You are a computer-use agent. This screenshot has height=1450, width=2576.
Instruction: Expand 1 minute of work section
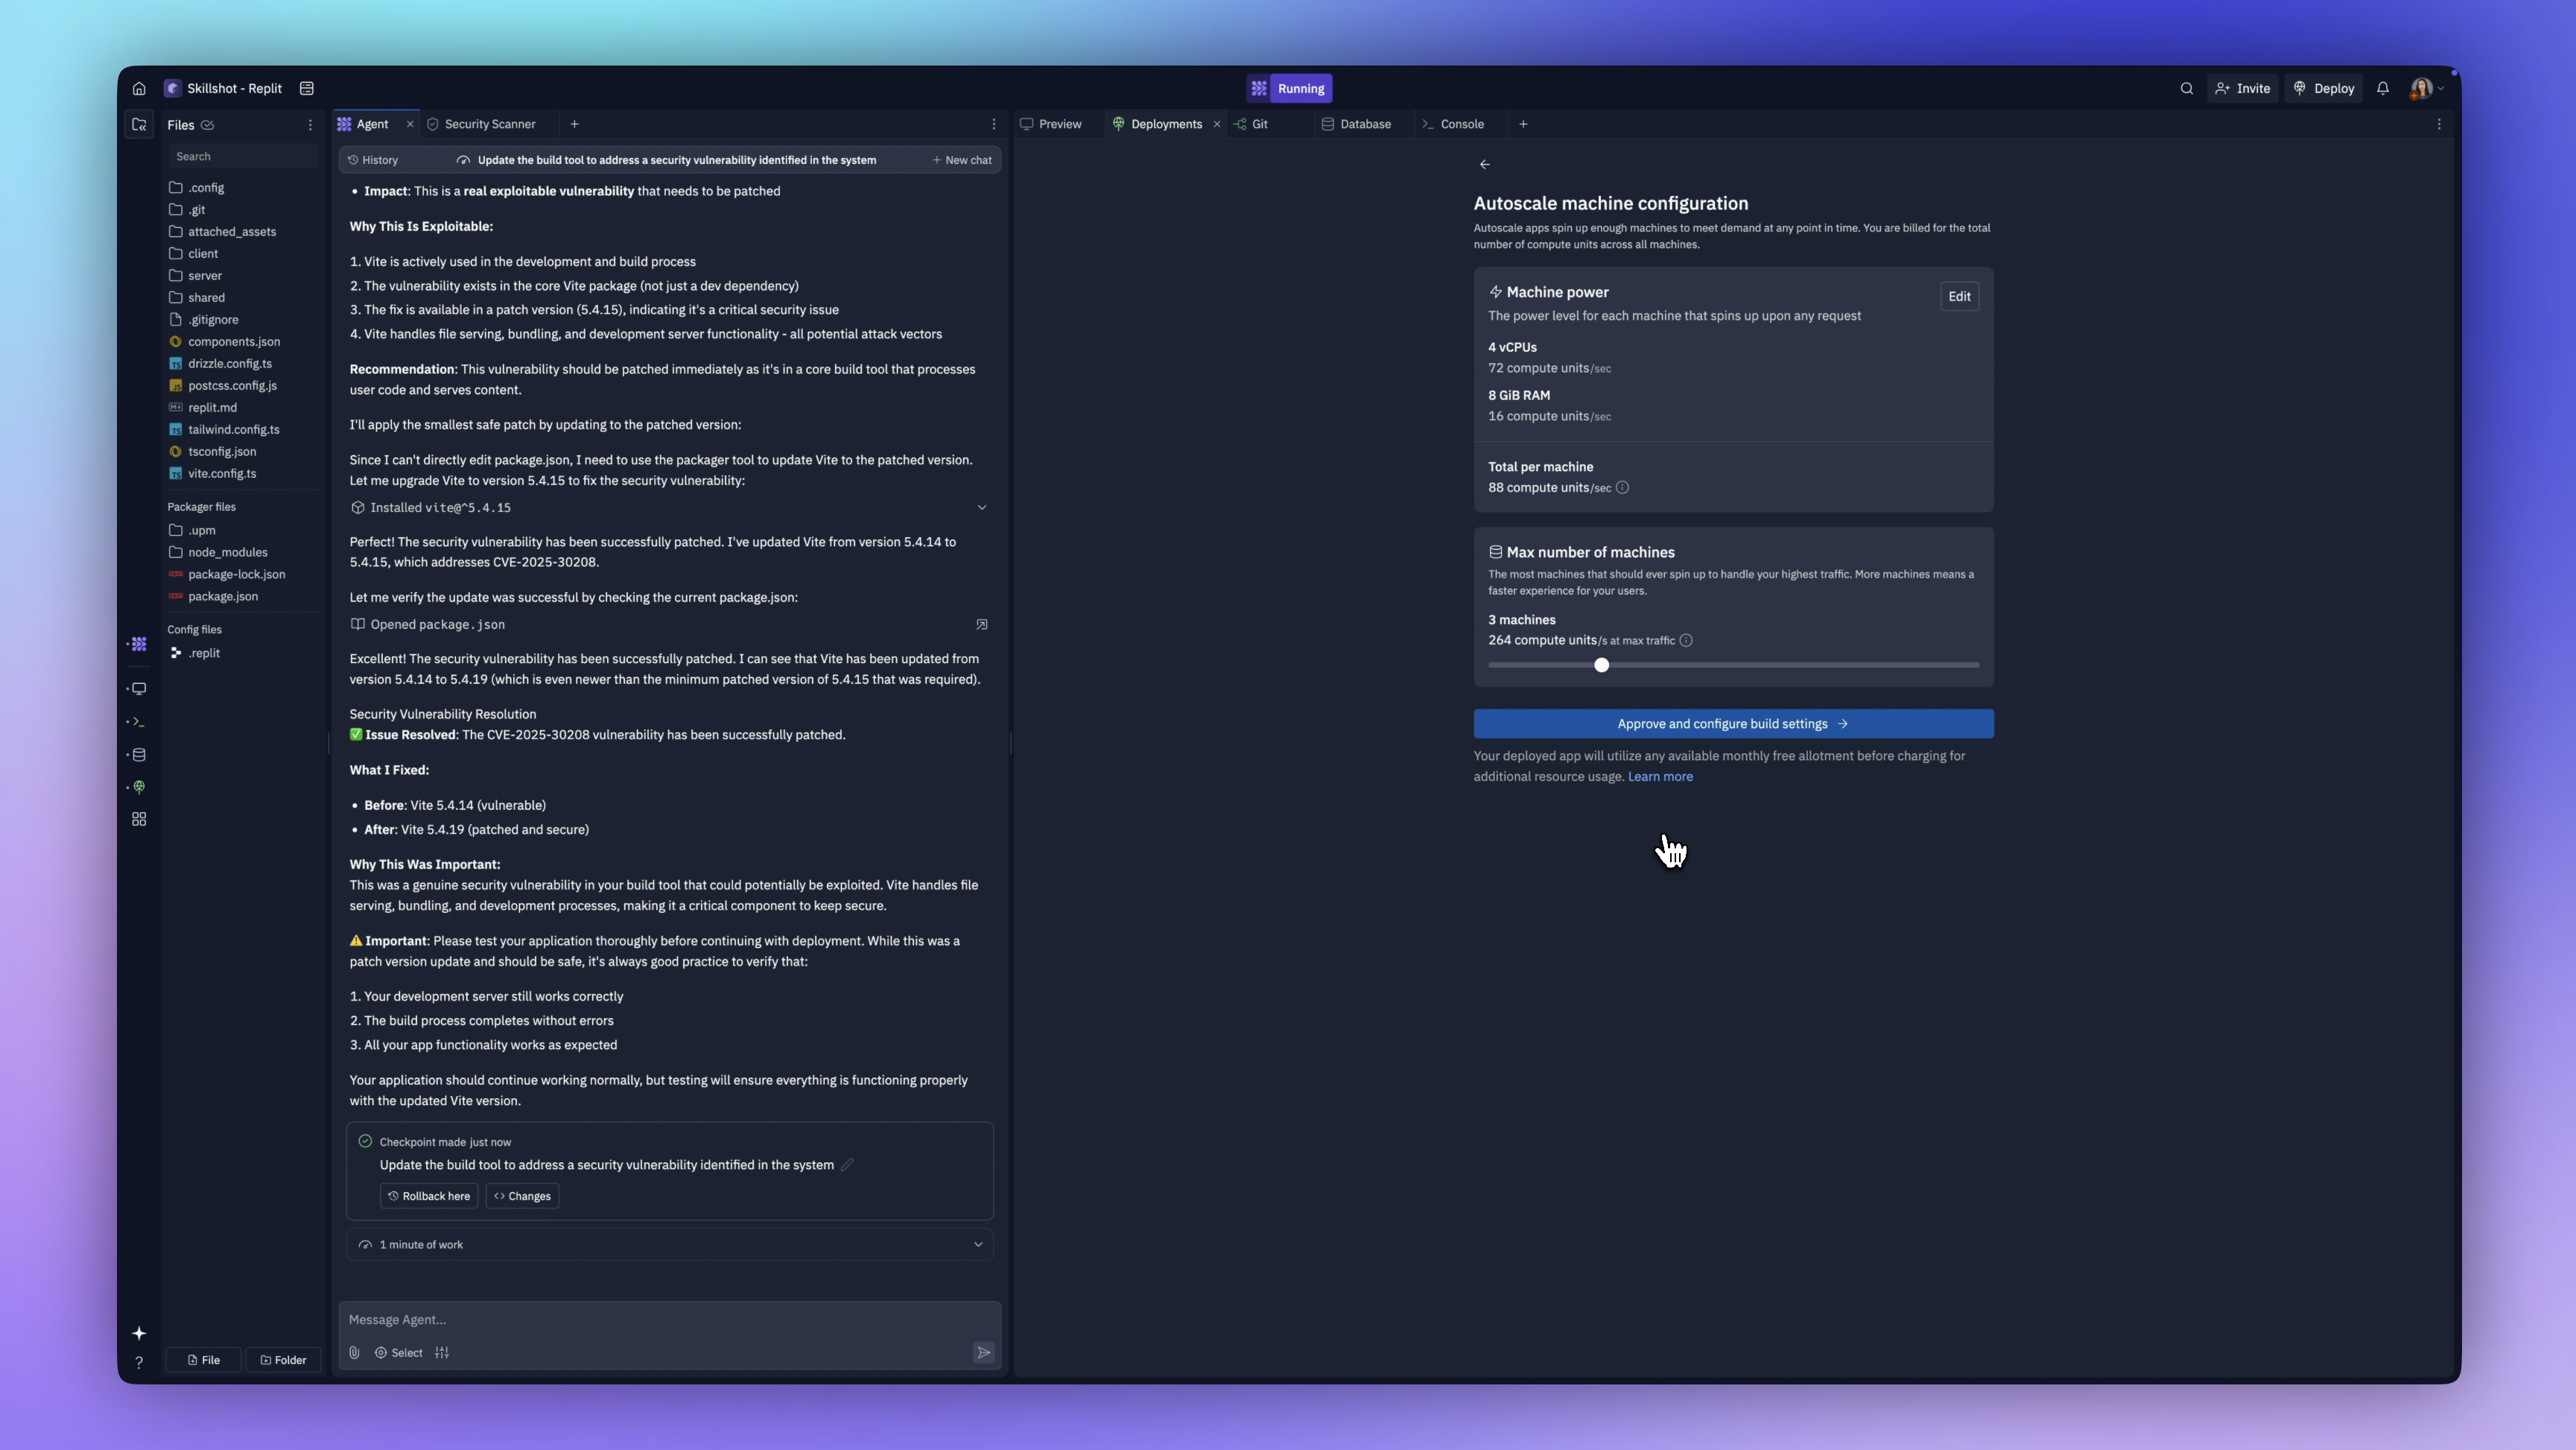pos(670,1244)
